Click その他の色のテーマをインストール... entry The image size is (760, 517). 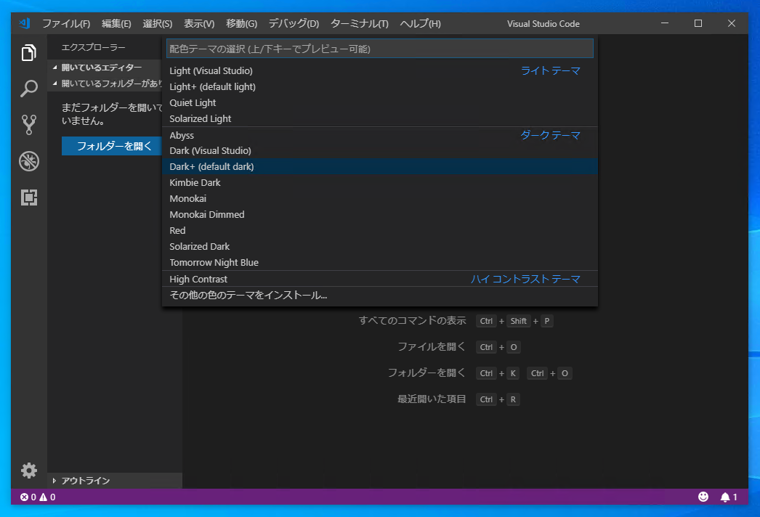coord(380,295)
